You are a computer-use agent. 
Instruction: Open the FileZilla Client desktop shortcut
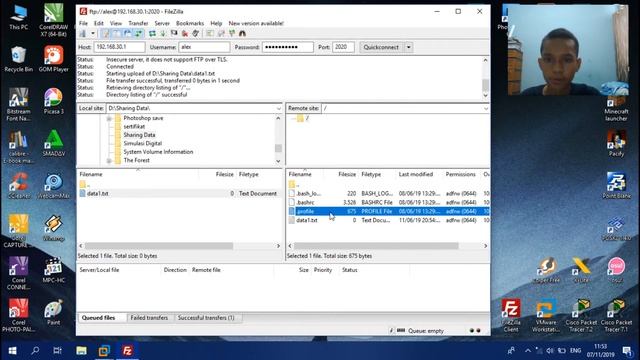coord(511,315)
